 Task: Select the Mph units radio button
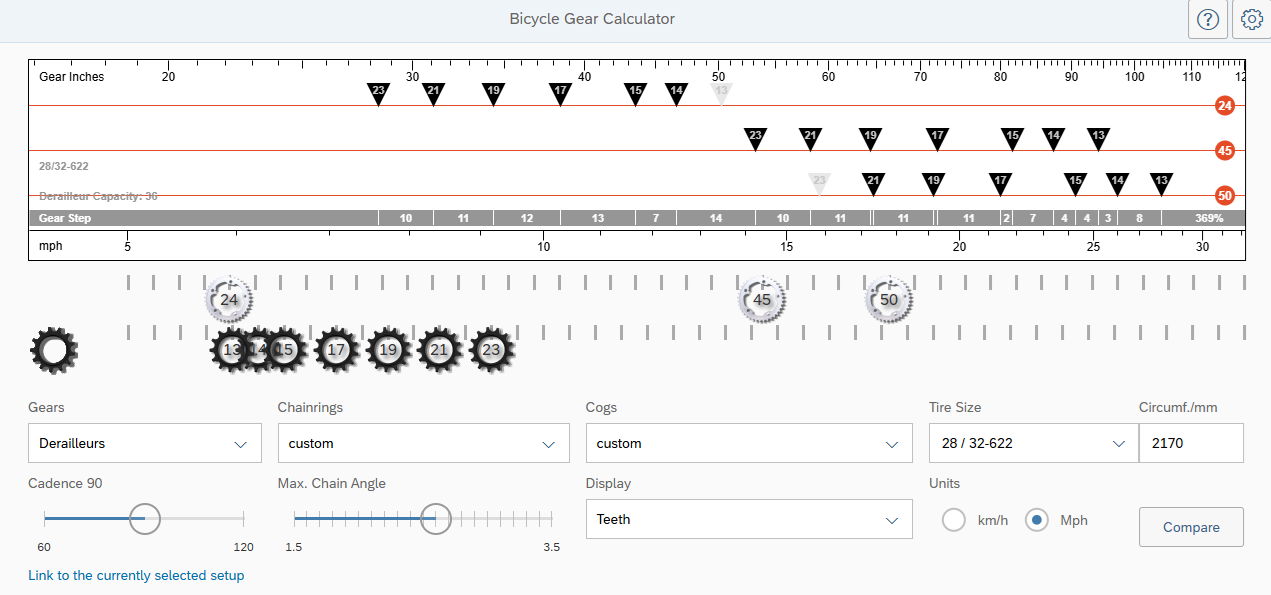click(1037, 520)
